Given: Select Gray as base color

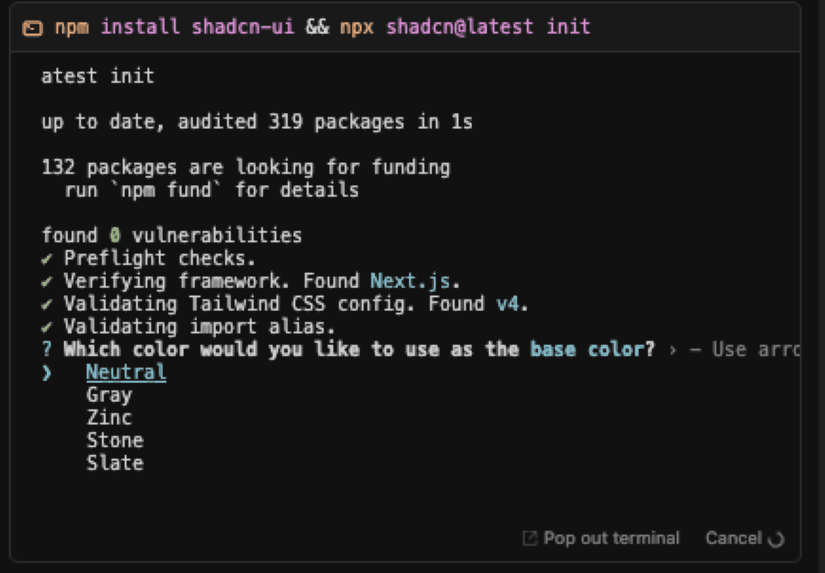Looking at the screenshot, I should pos(109,395).
